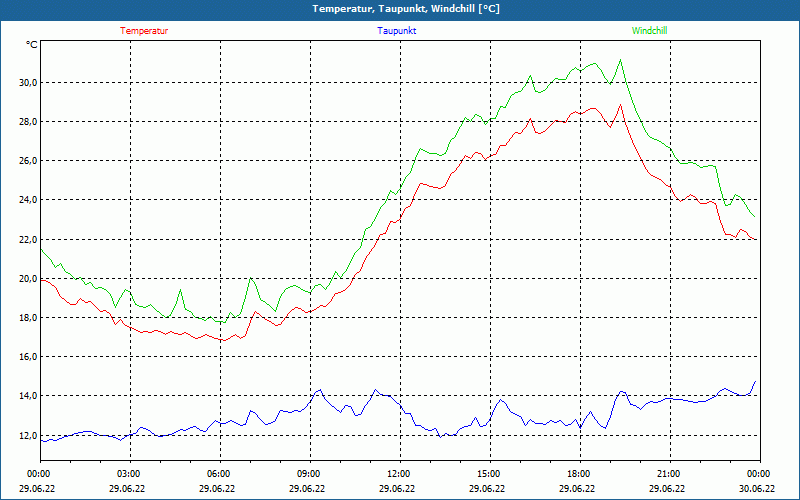Click the 24,0 y-axis value
This screenshot has width=800, height=500.
click(28, 199)
